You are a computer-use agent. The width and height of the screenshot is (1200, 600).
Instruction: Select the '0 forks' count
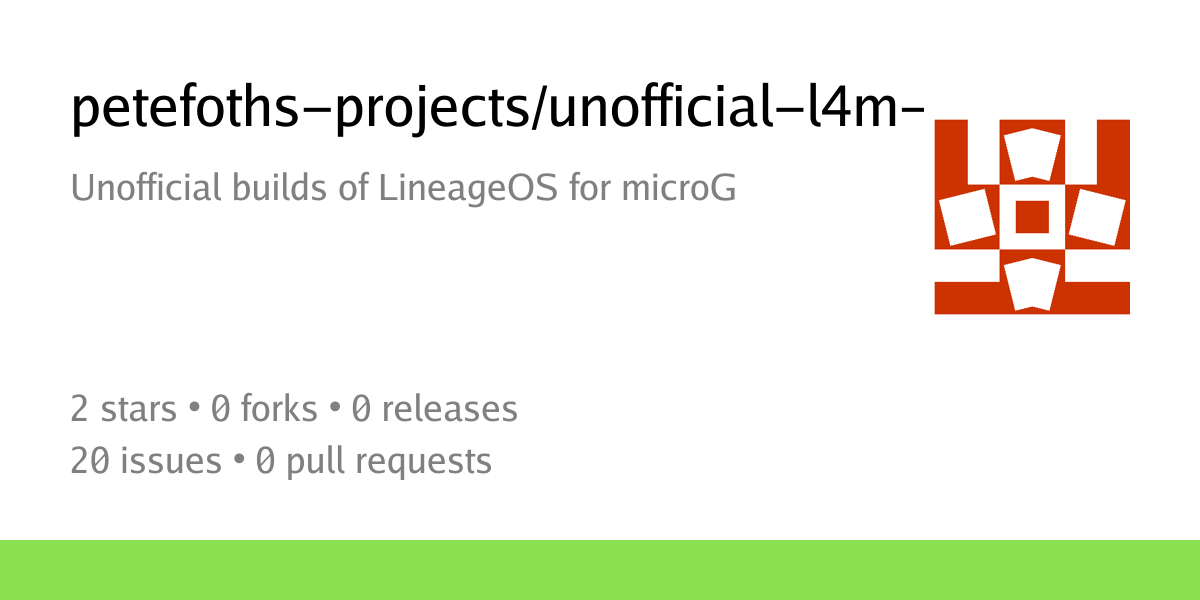[x=264, y=409]
